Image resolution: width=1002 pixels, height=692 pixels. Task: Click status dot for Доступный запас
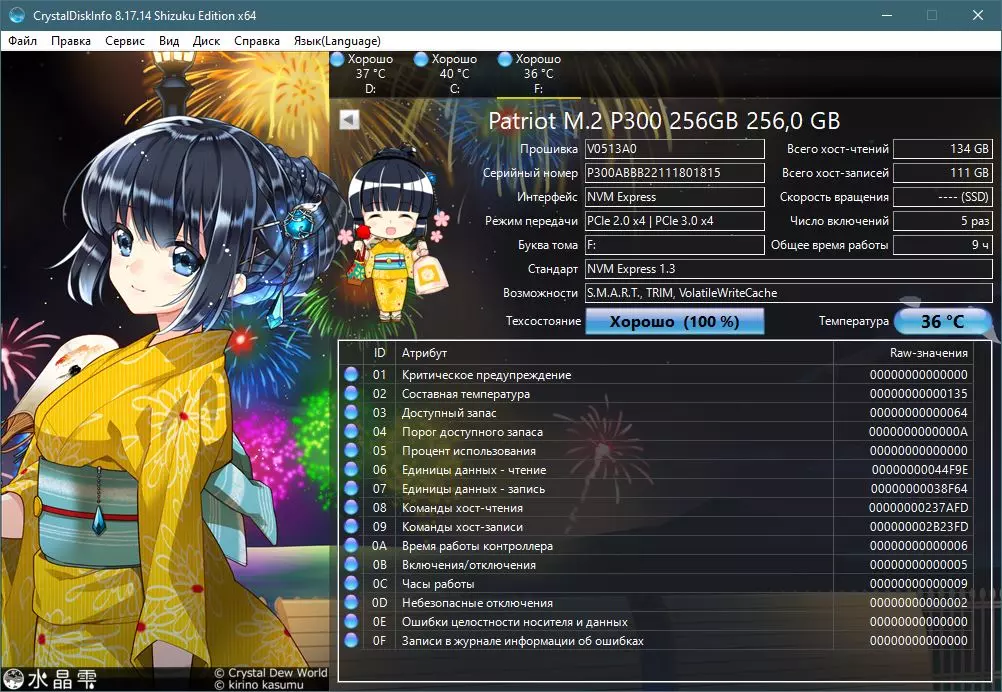pos(351,413)
